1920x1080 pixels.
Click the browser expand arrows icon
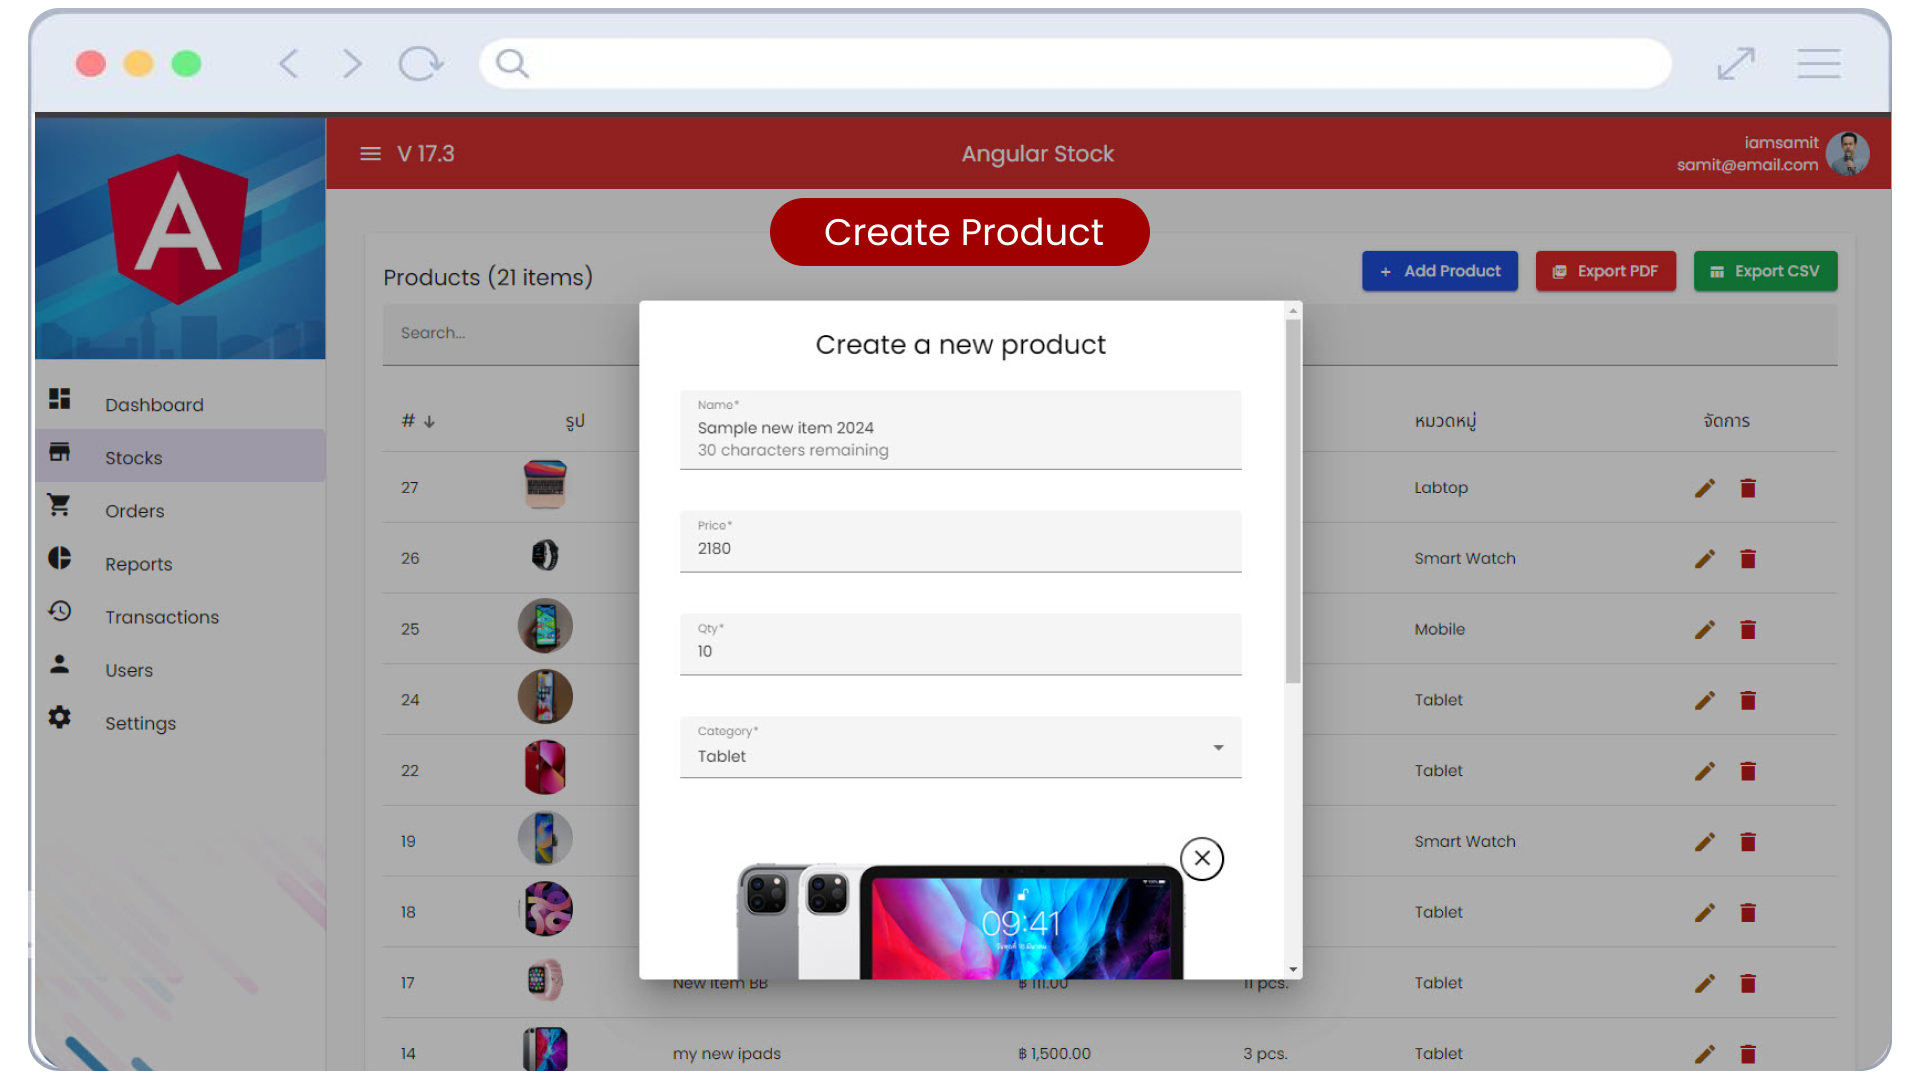[1736, 64]
